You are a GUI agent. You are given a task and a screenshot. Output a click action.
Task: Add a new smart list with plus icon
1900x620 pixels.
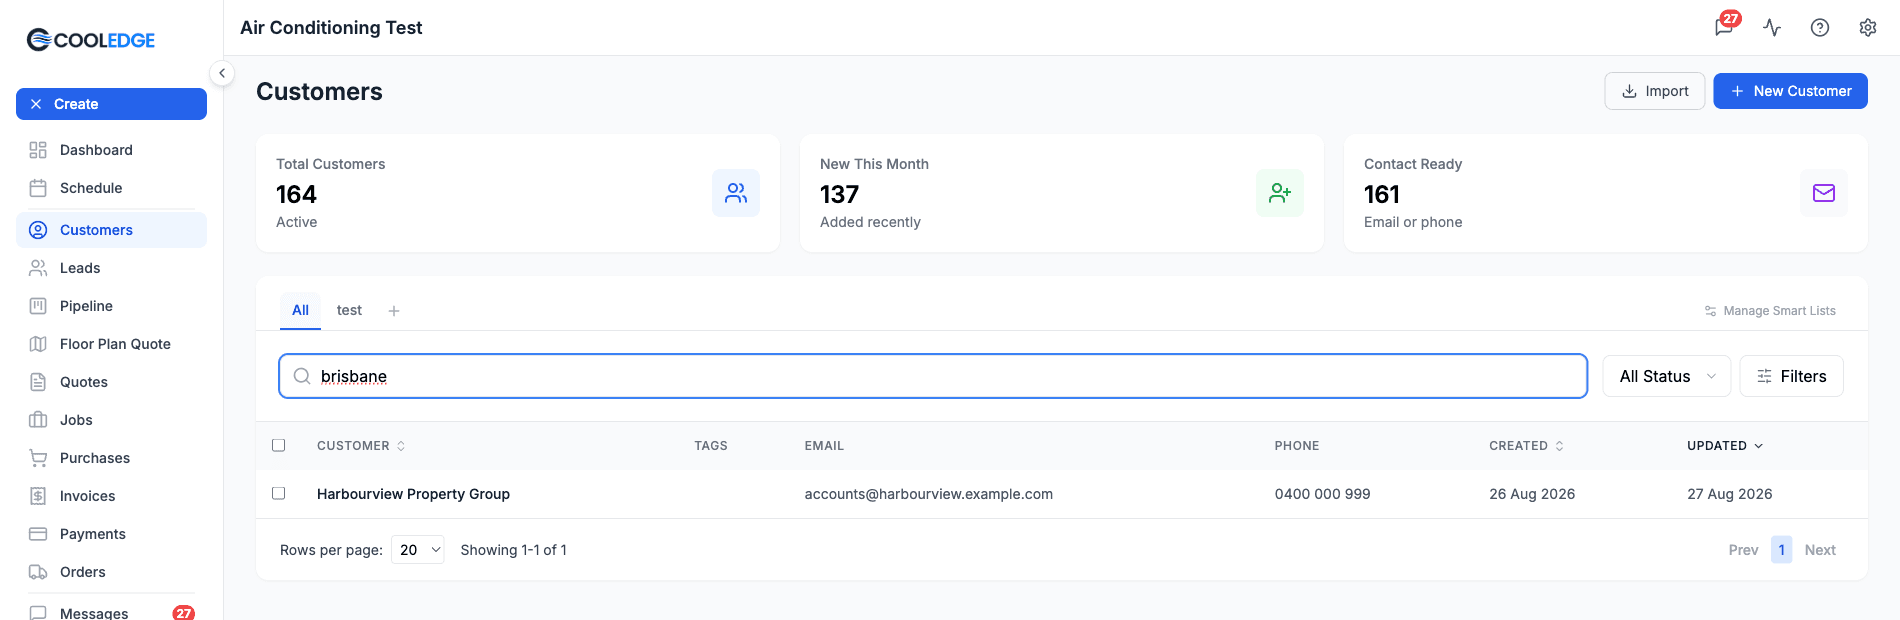(x=394, y=311)
